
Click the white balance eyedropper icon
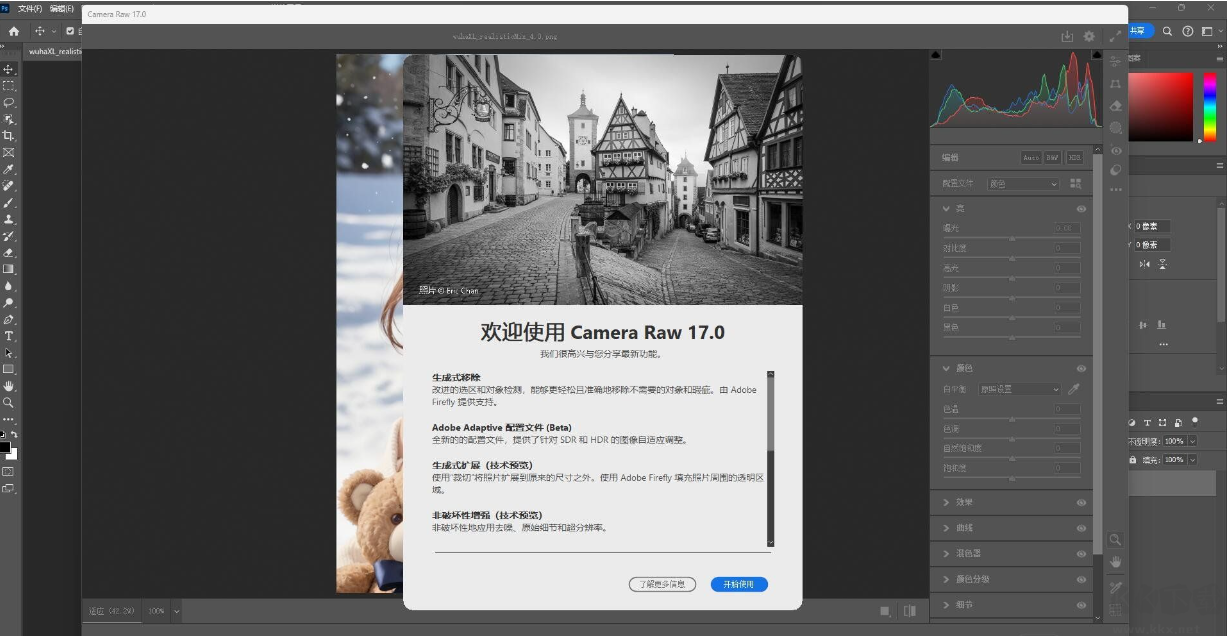1074,389
